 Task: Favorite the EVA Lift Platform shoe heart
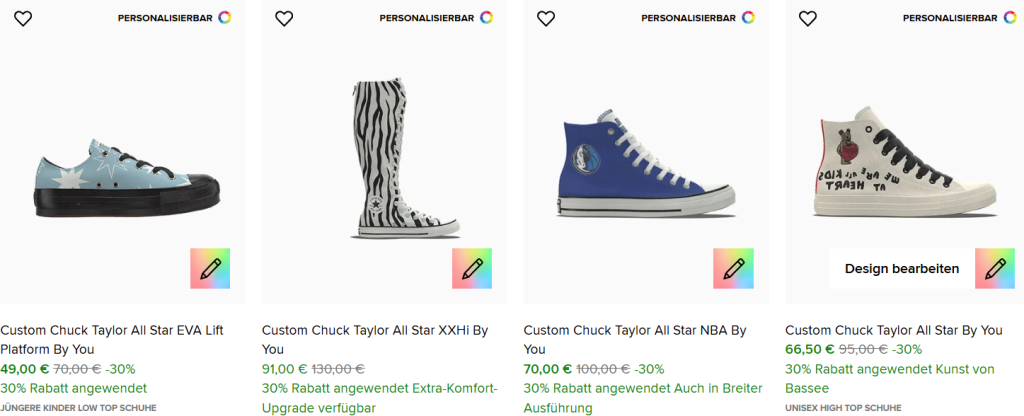coord(22,18)
